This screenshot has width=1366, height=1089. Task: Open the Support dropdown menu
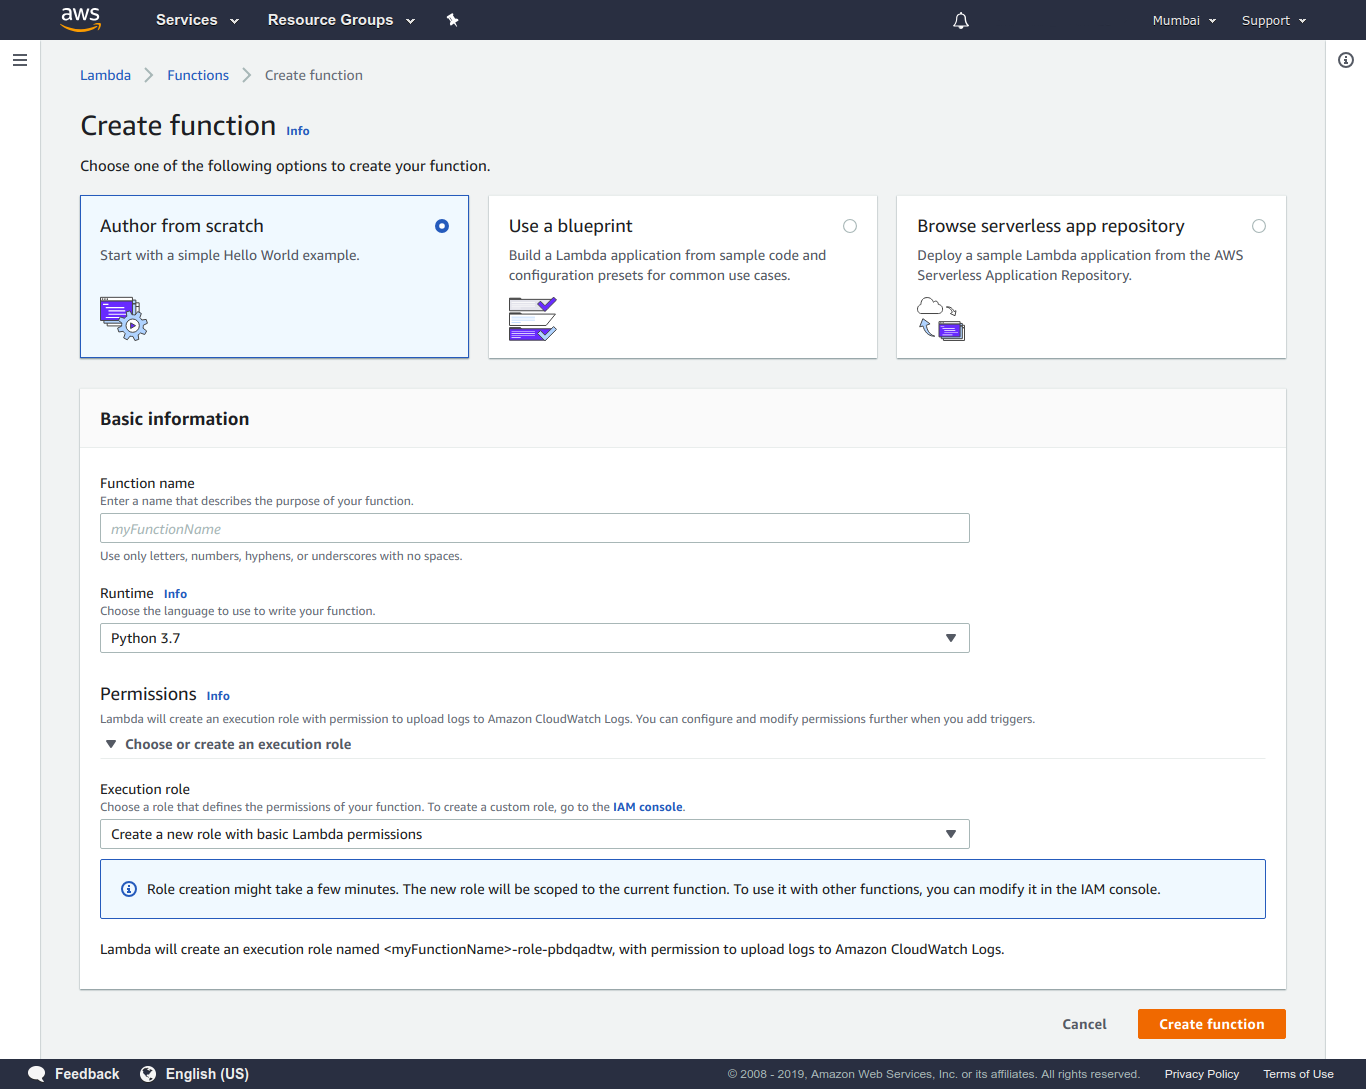(1274, 20)
